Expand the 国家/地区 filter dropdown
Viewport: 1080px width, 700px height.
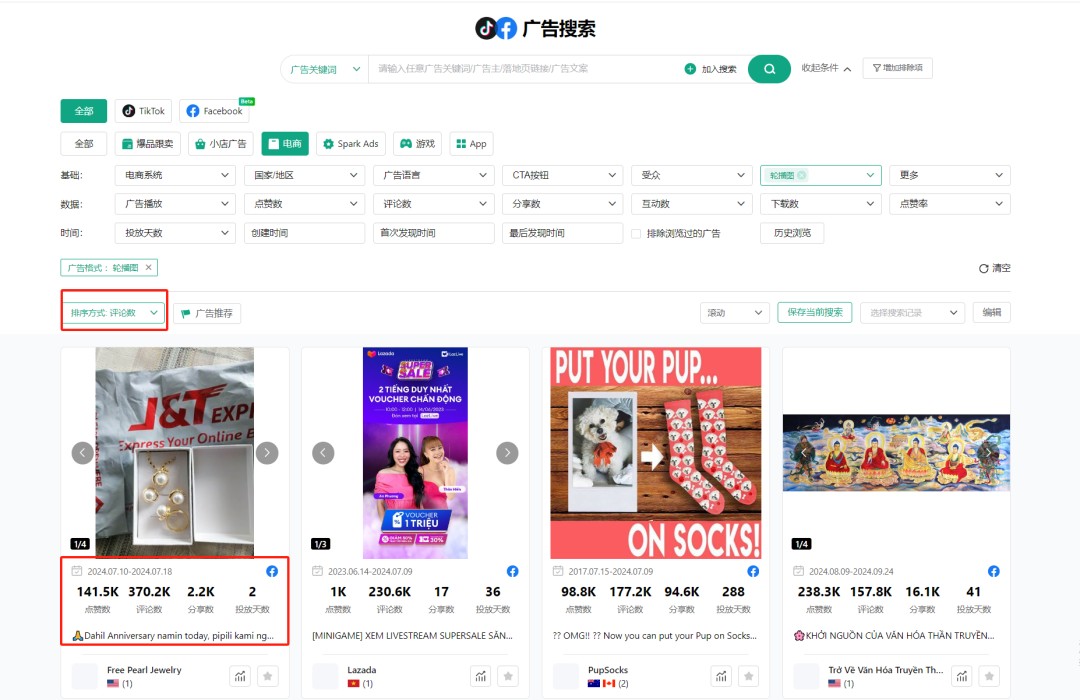(x=304, y=175)
